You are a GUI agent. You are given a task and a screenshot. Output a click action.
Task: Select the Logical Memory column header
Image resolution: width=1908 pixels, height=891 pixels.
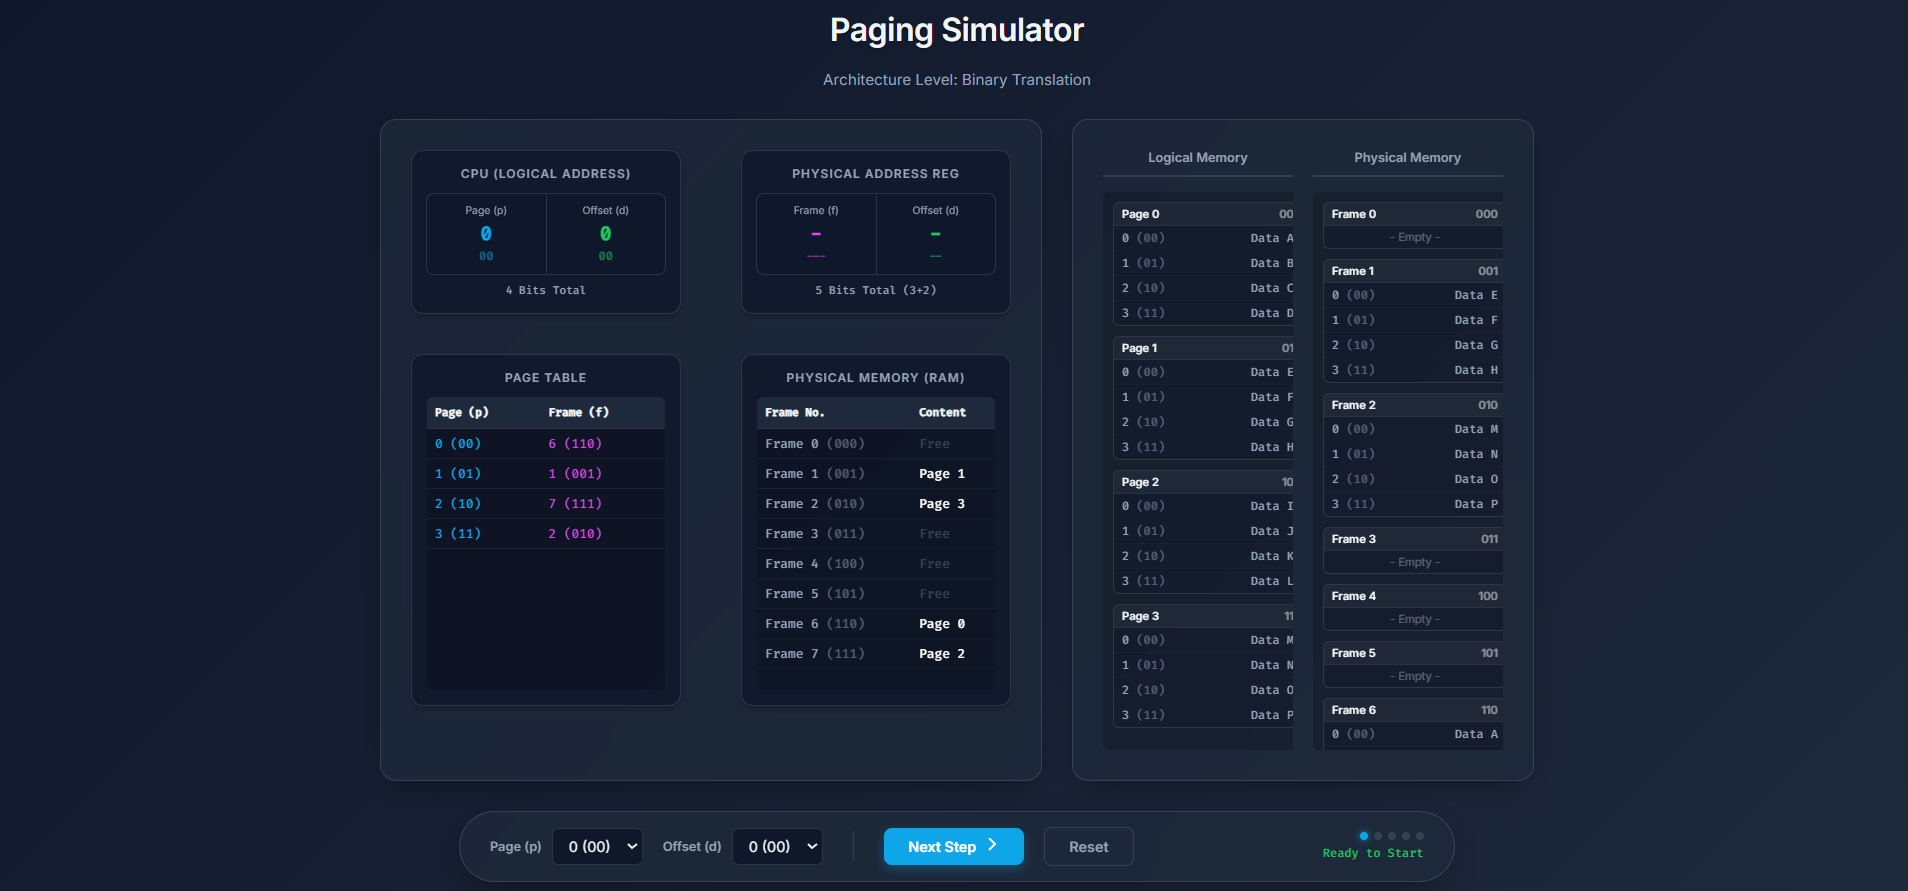[x=1197, y=158]
